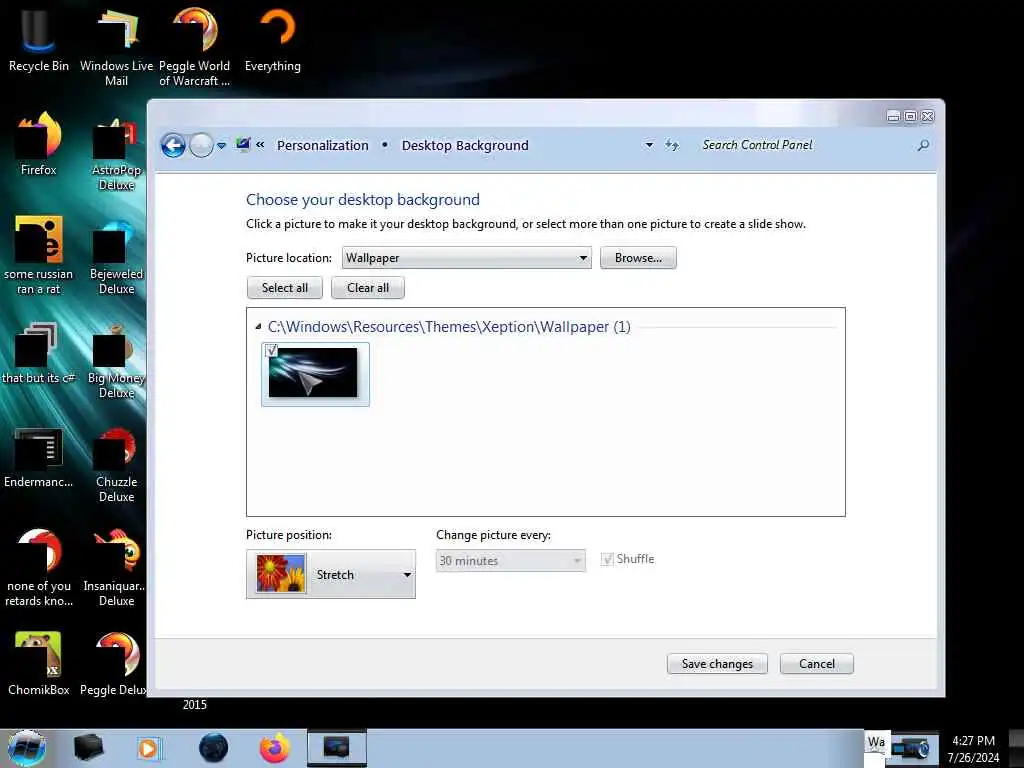Image resolution: width=1024 pixels, height=768 pixels.
Task: Open Windows Live Mail desktop icon
Action: [x=116, y=46]
